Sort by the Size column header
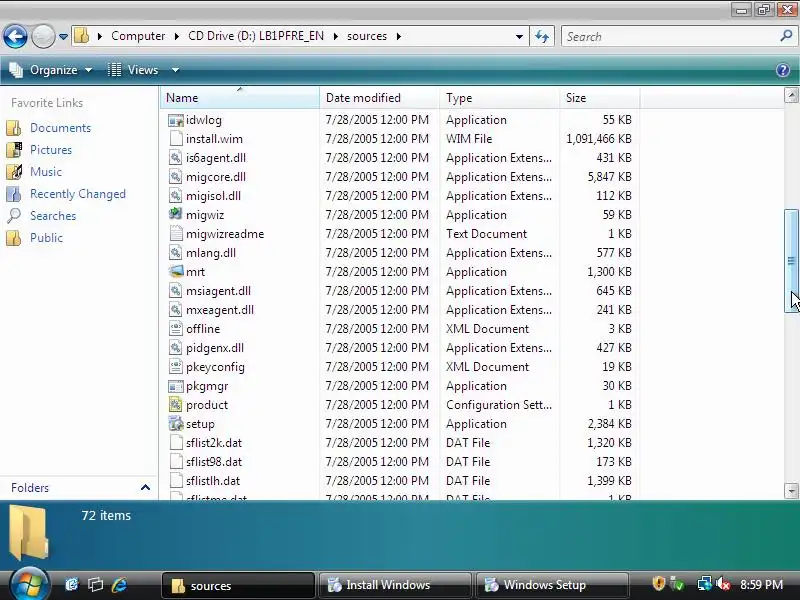 tap(599, 97)
